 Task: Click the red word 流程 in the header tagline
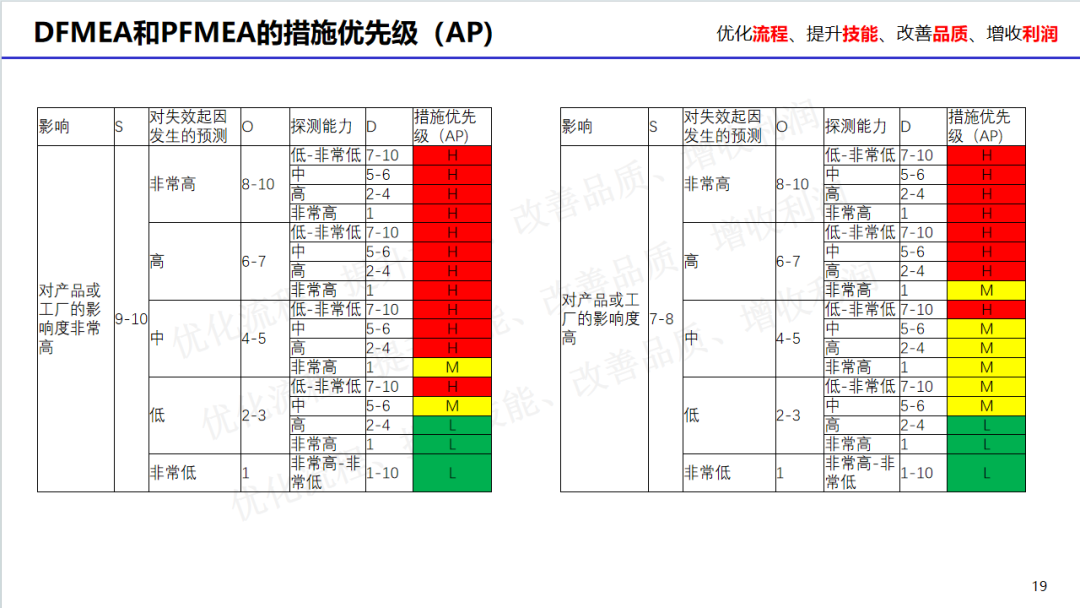click(x=770, y=33)
